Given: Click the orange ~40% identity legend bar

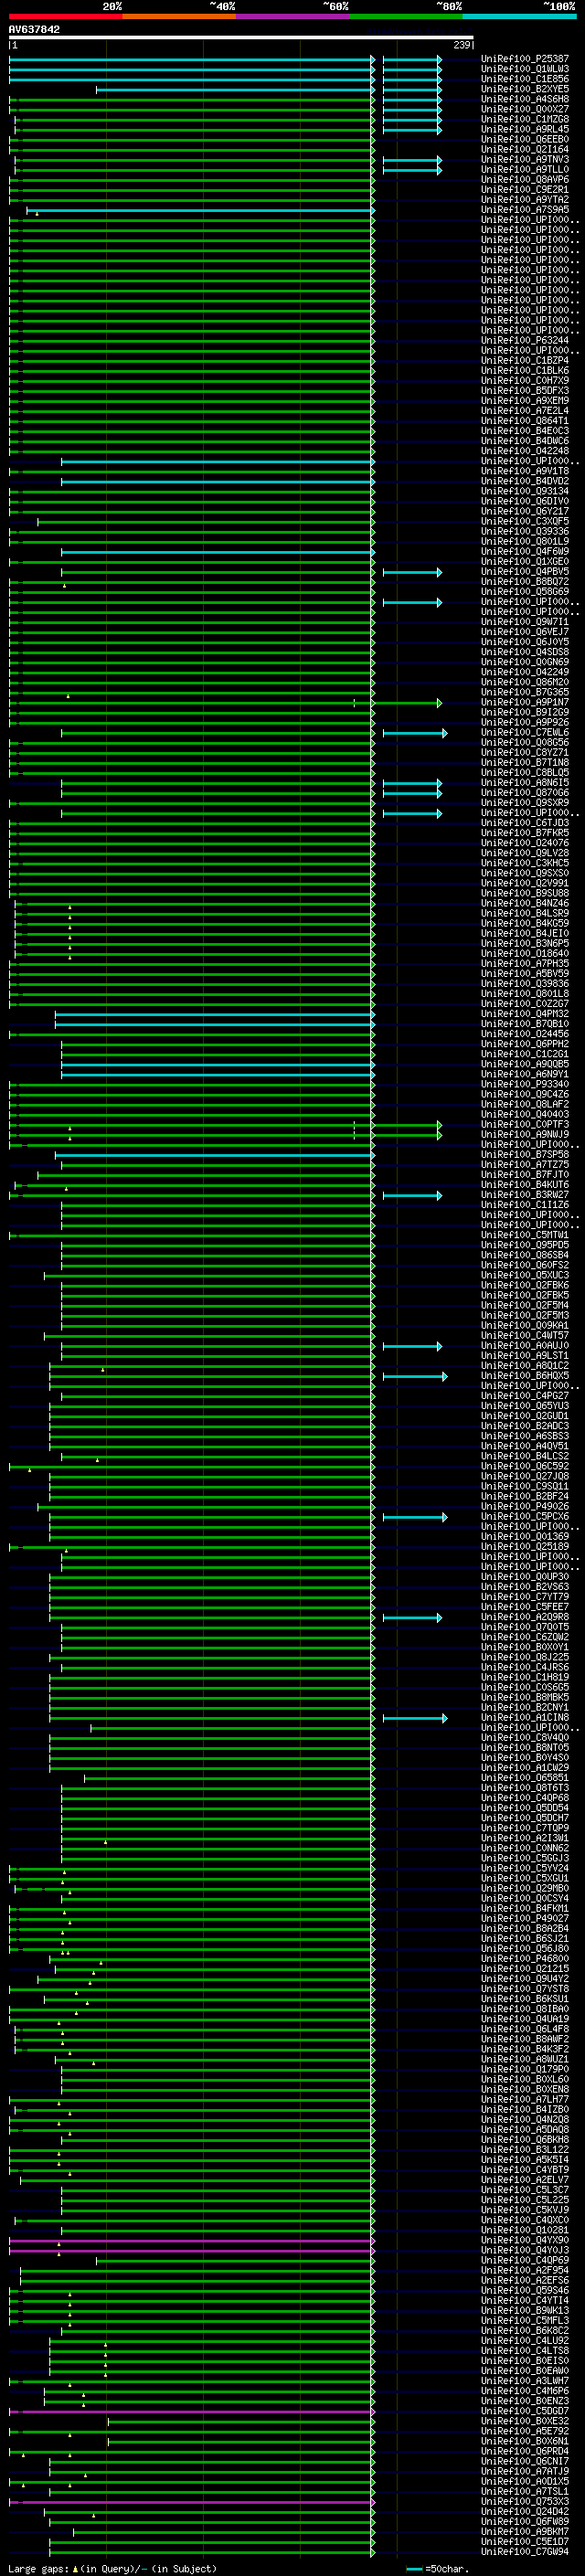Looking at the screenshot, I should (x=179, y=16).
